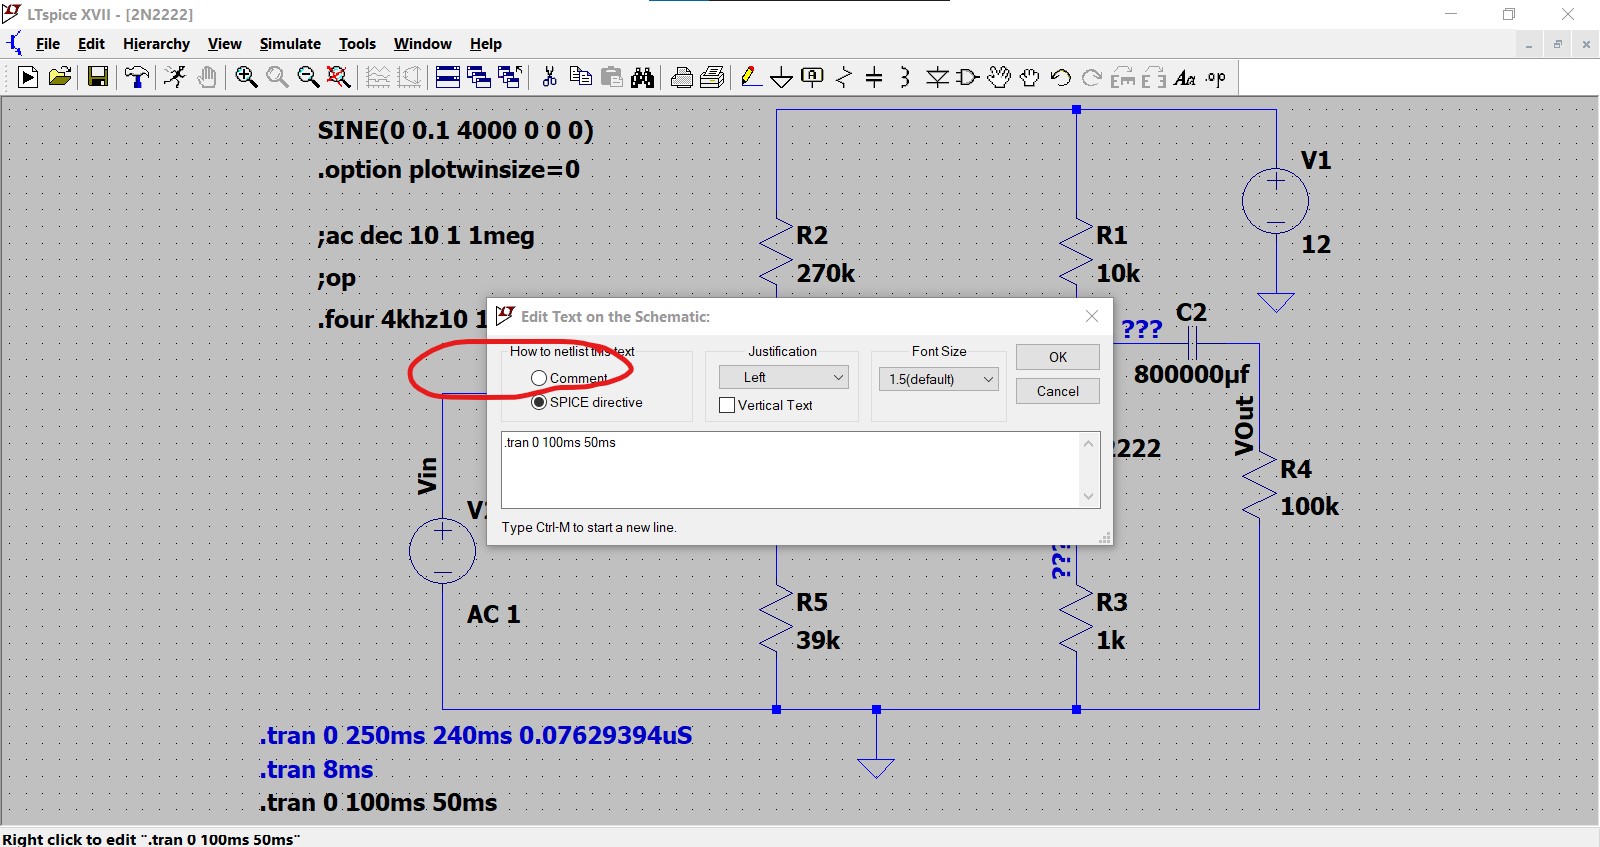This screenshot has width=1600, height=847.
Task: Run the simulation with the running-man icon
Action: click(x=175, y=77)
